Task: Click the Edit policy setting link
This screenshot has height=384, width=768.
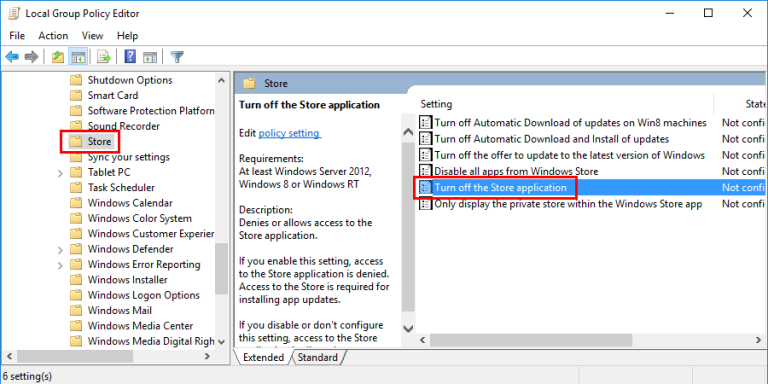Action: click(290, 133)
